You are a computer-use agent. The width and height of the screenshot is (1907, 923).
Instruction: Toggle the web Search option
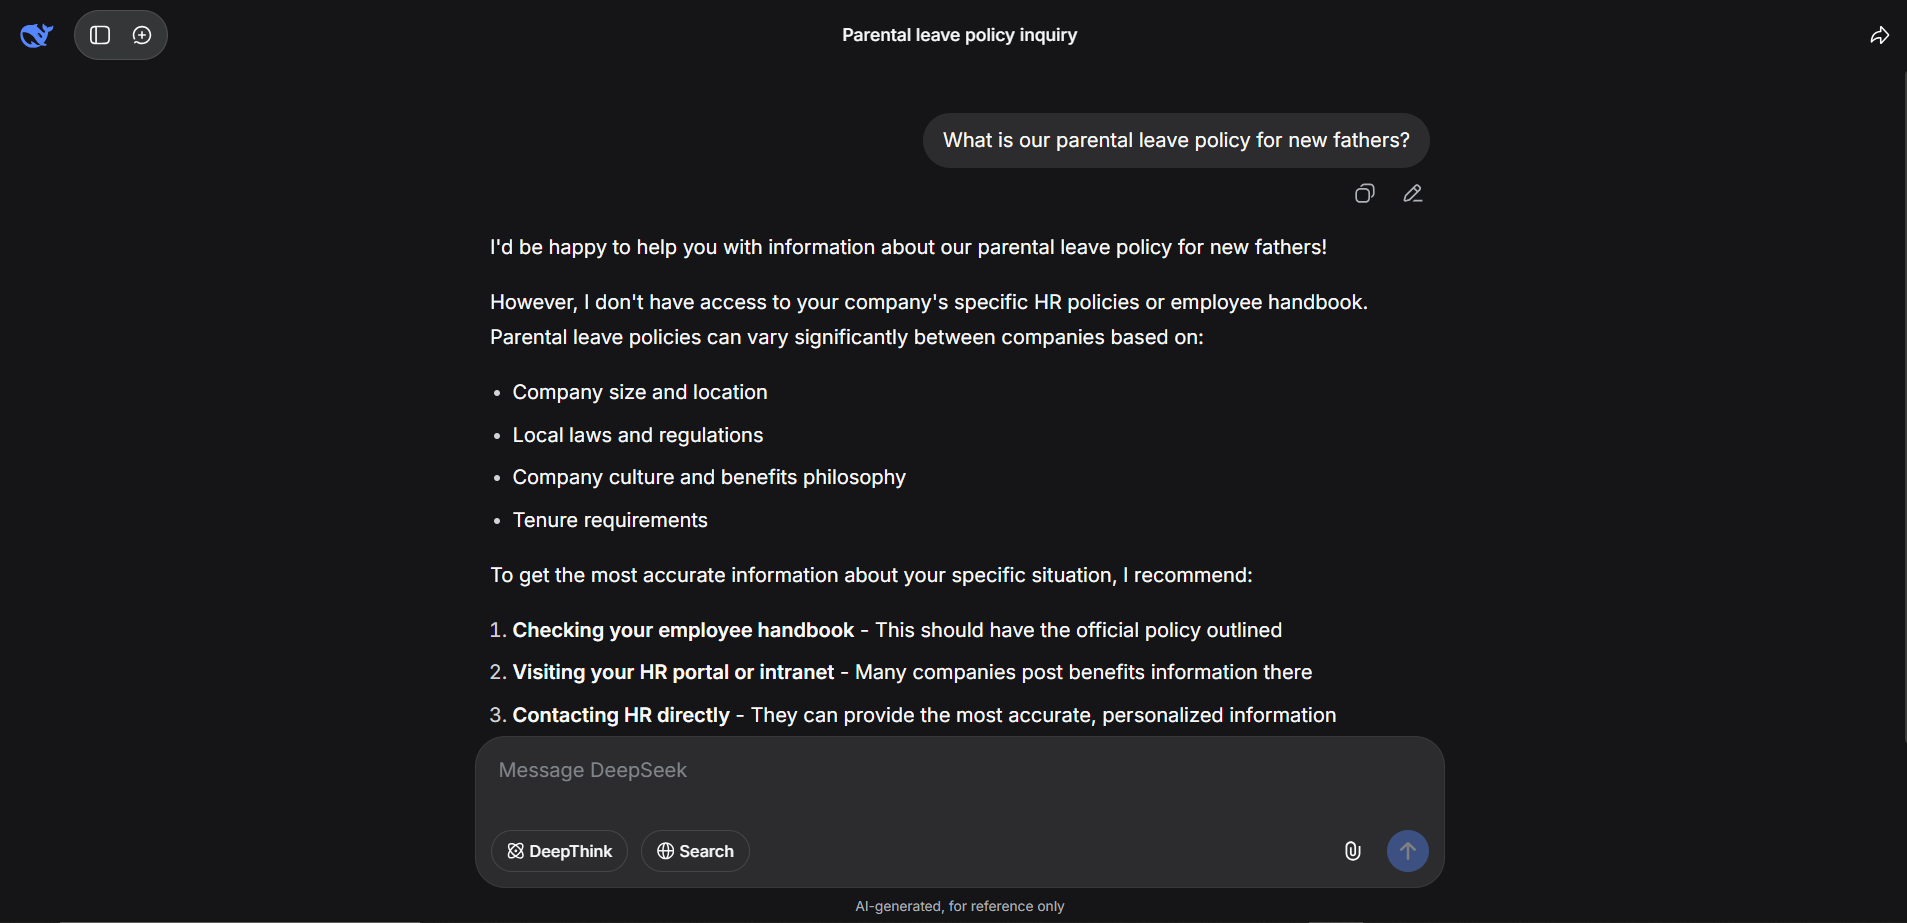click(x=695, y=851)
